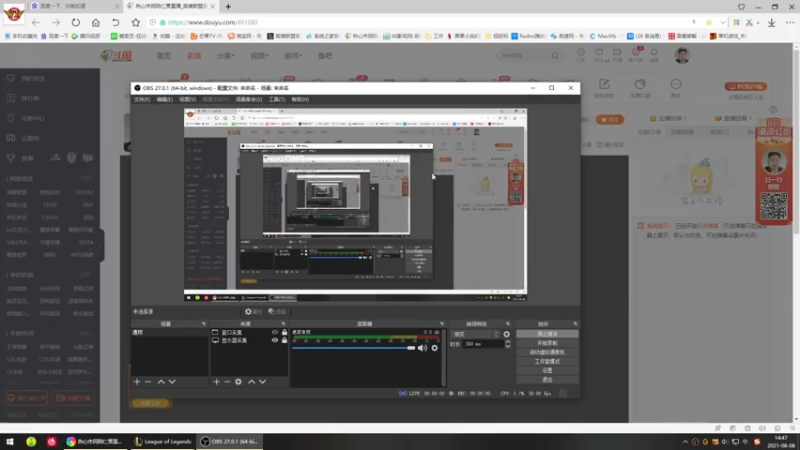Open the 渐变 transition dropdown
This screenshot has width=800, height=450.
[x=475, y=334]
